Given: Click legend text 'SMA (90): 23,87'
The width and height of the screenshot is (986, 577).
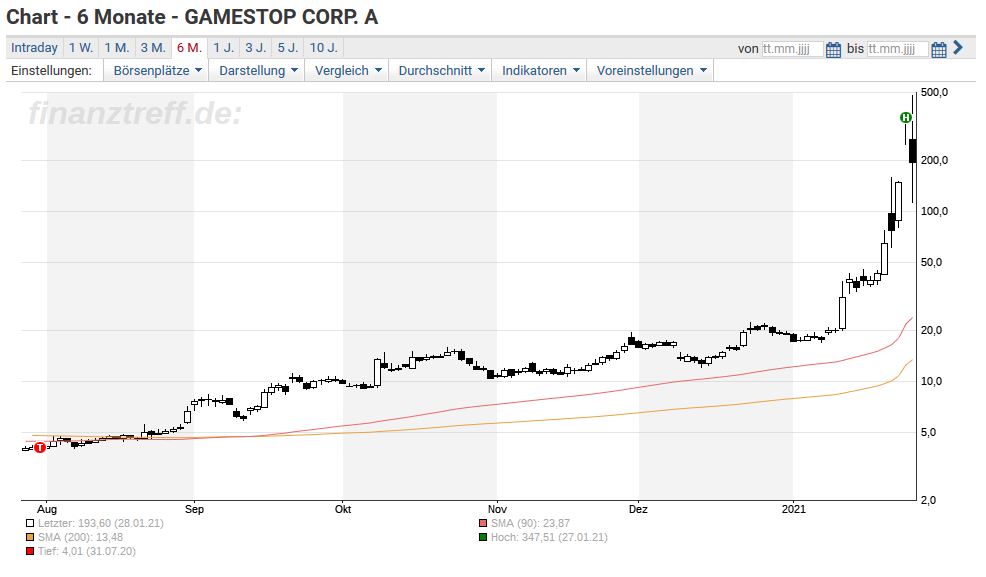Looking at the screenshot, I should tap(530, 523).
